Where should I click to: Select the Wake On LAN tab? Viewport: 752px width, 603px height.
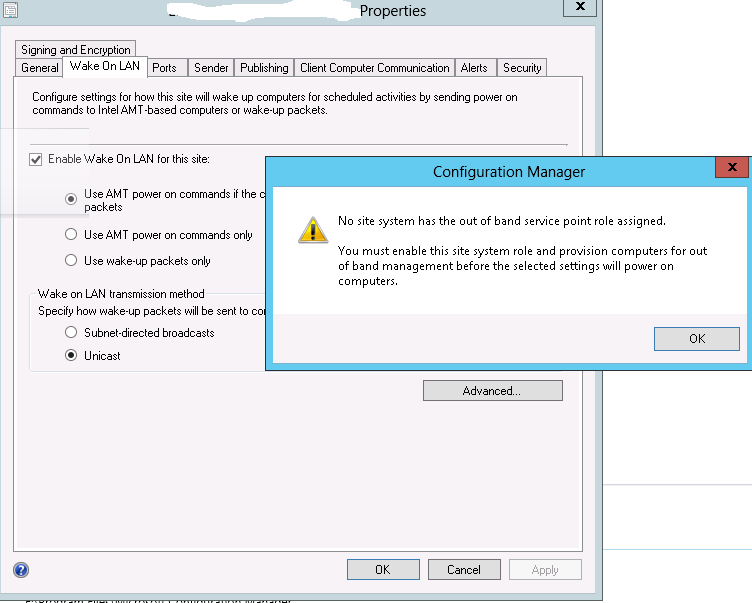[105, 66]
